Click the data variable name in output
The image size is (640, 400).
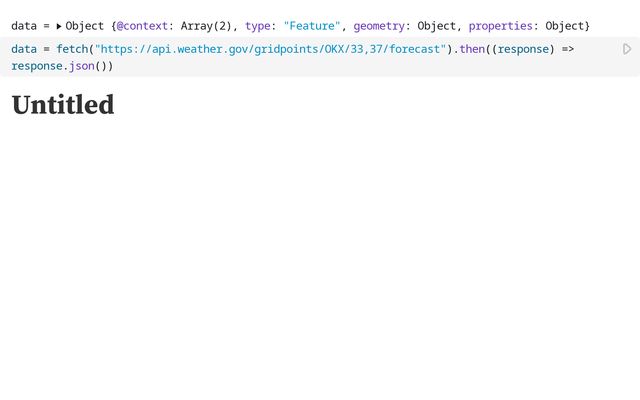click(24, 26)
